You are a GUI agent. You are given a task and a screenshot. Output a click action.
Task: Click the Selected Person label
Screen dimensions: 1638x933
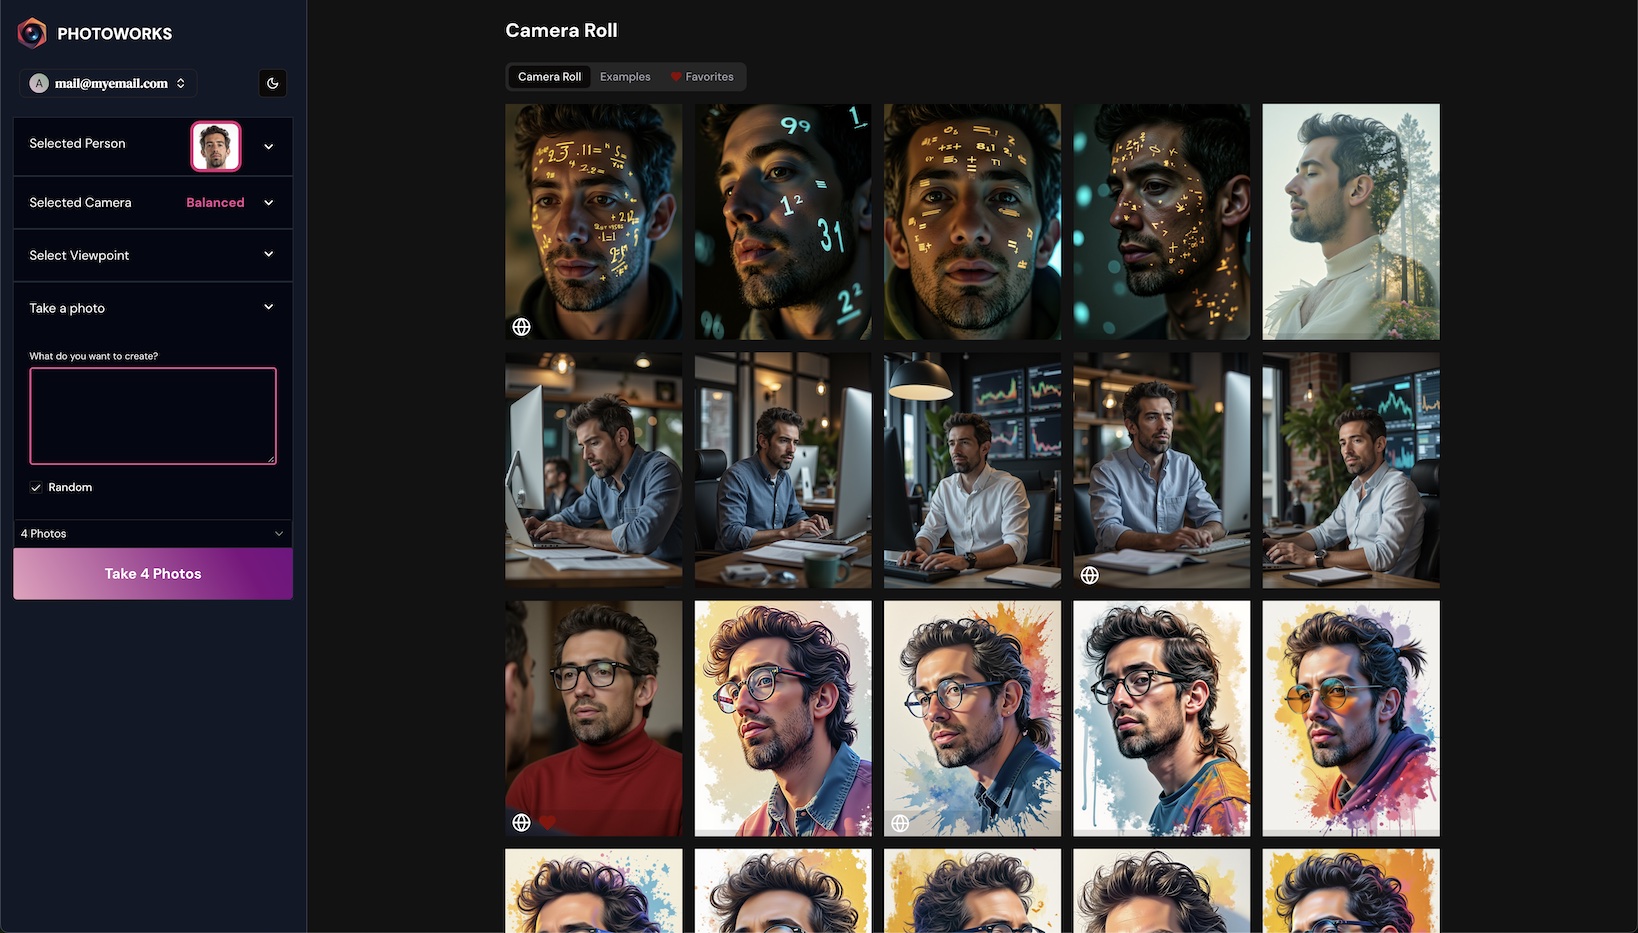(x=77, y=144)
